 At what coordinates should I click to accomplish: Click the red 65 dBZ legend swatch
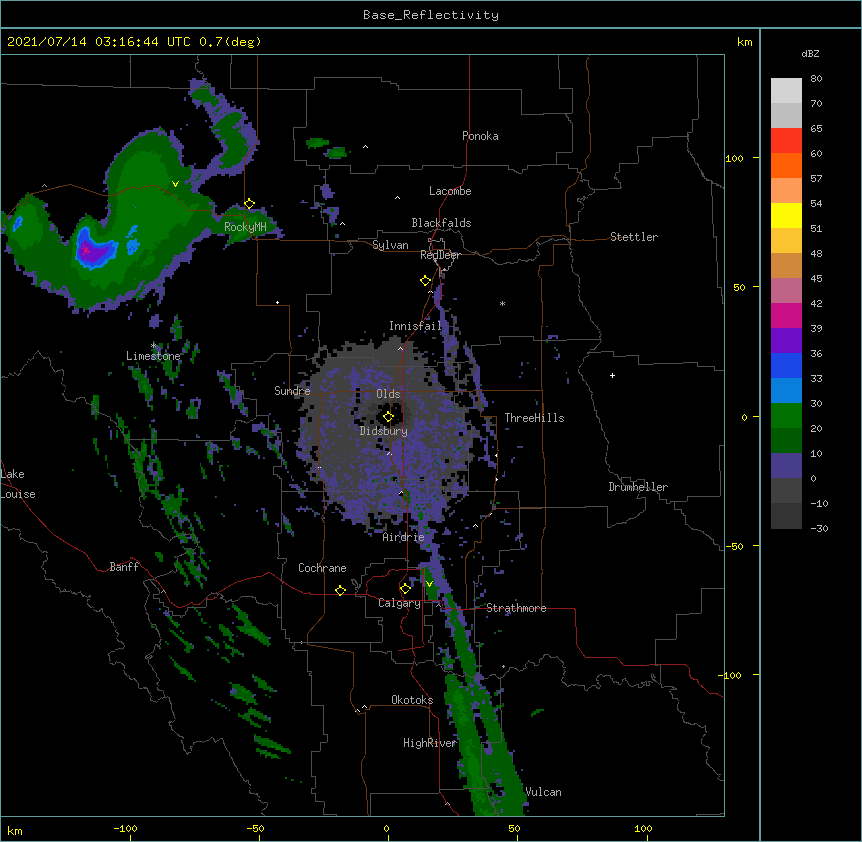tap(786, 141)
